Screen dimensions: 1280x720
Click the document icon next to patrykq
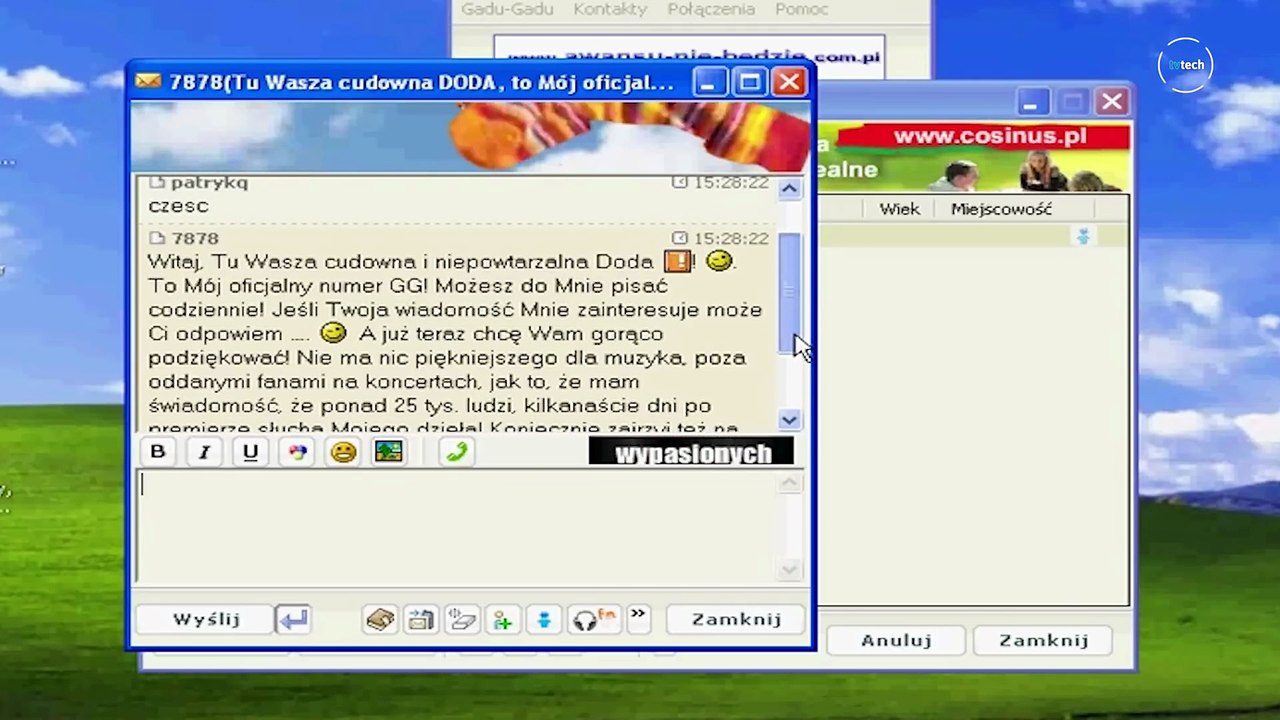click(x=157, y=183)
